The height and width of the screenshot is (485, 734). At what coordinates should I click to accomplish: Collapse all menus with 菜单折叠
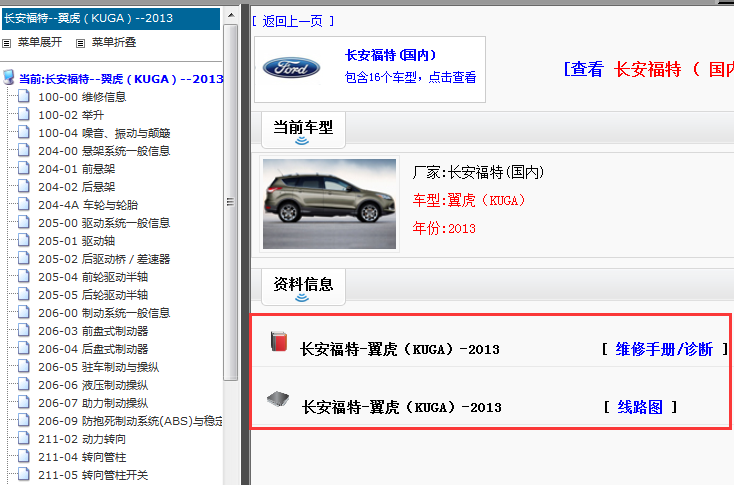(114, 43)
